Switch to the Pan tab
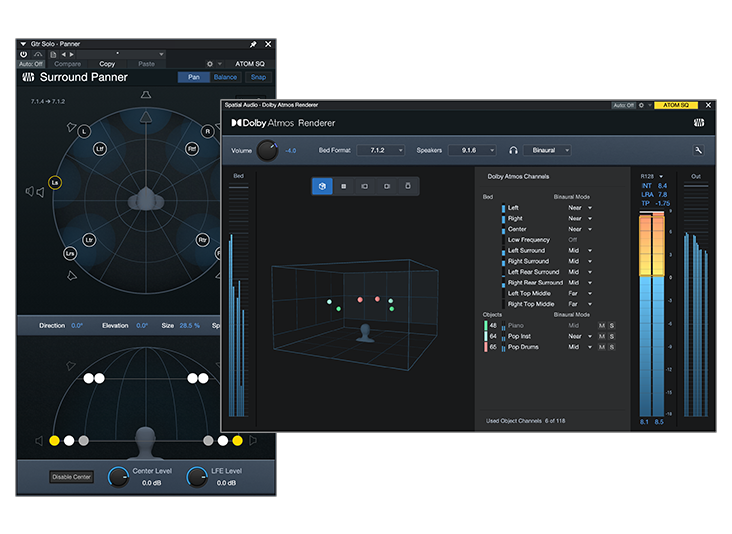The image size is (732, 534). [194, 77]
